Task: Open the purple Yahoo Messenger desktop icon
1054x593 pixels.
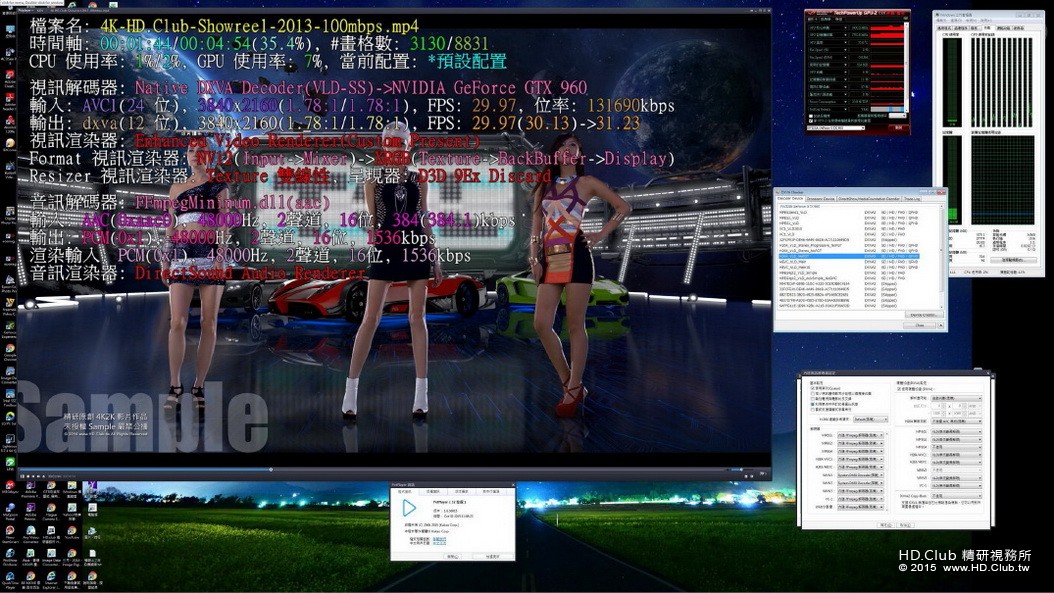Action: click(92, 489)
